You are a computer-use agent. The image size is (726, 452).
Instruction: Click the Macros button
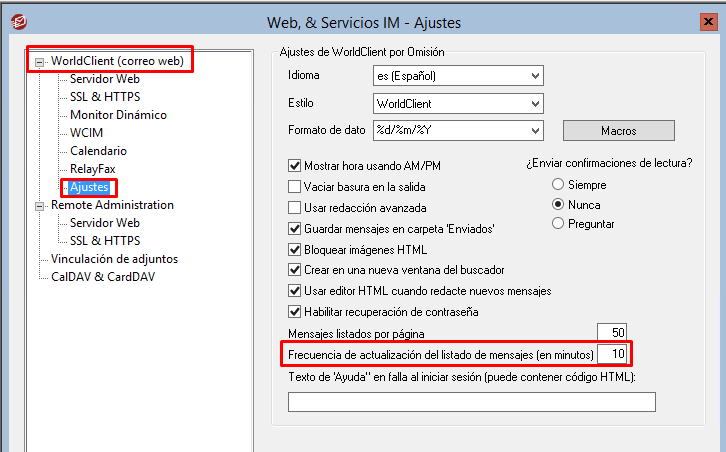(x=618, y=131)
